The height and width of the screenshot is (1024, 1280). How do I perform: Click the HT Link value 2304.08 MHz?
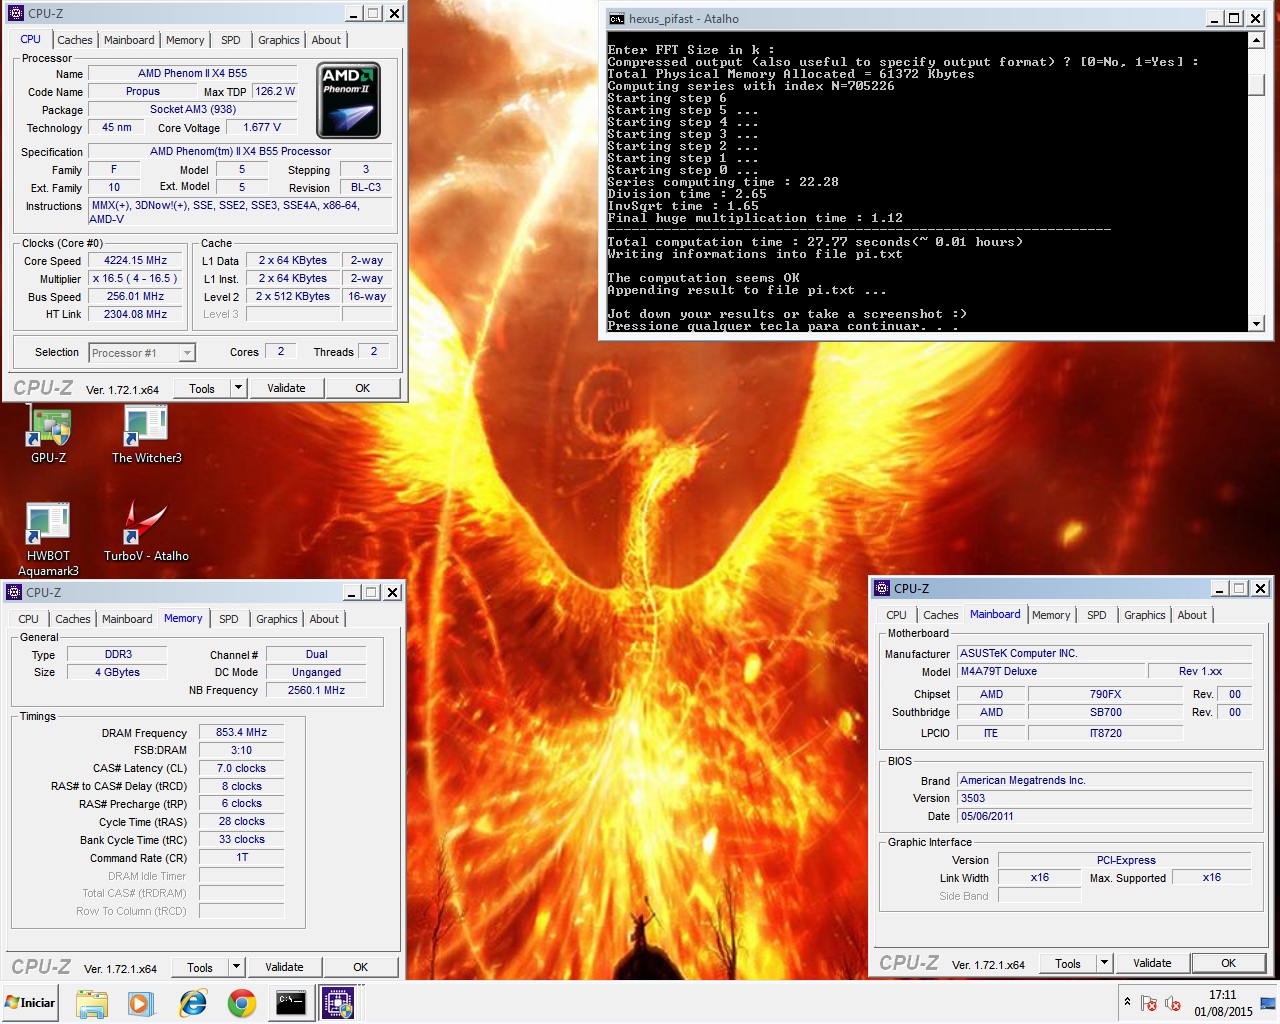pyautogui.click(x=136, y=314)
